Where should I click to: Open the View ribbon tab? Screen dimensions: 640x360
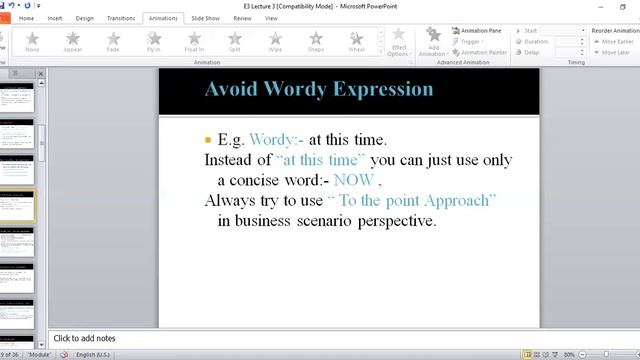pos(271,18)
